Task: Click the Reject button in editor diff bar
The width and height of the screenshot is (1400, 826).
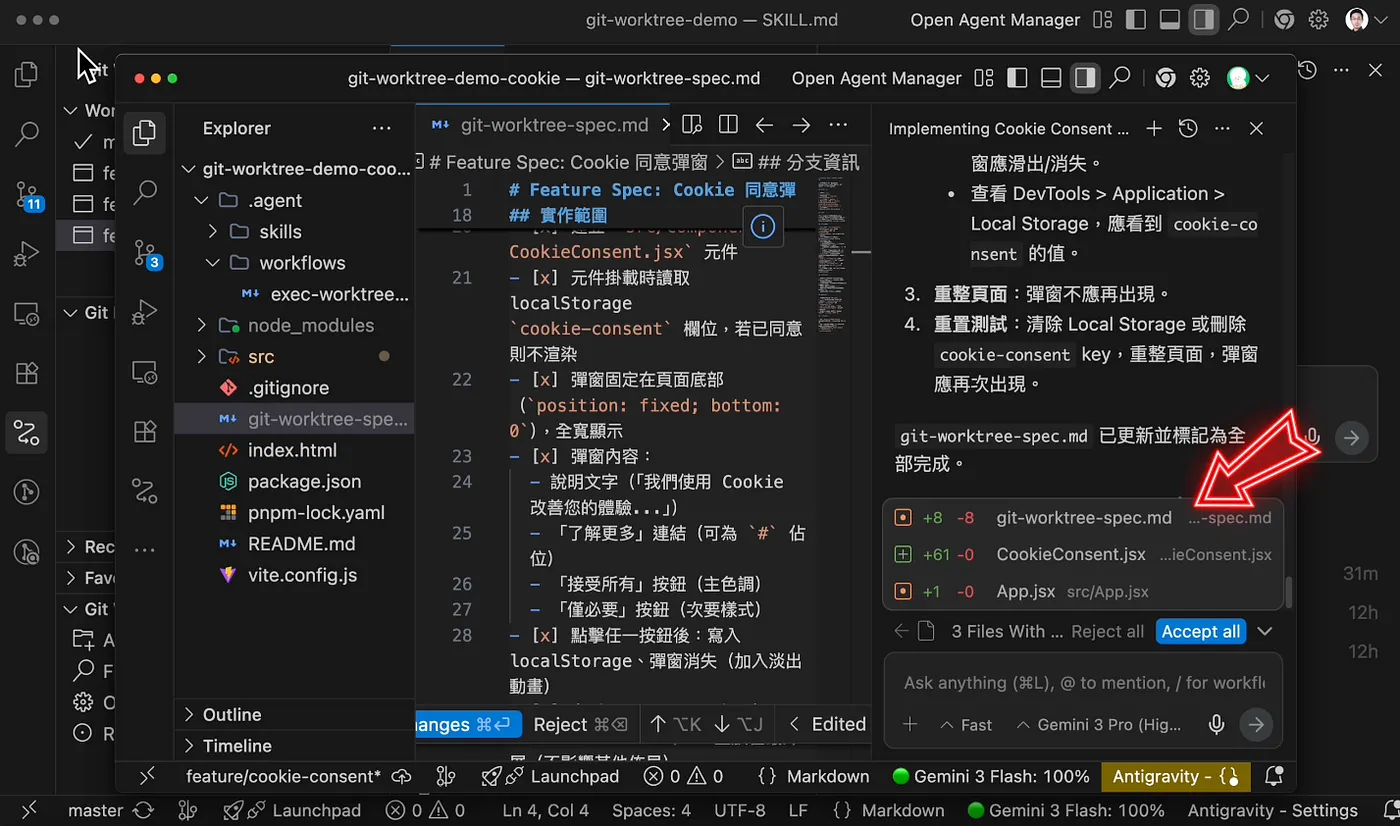Action: coord(580,724)
